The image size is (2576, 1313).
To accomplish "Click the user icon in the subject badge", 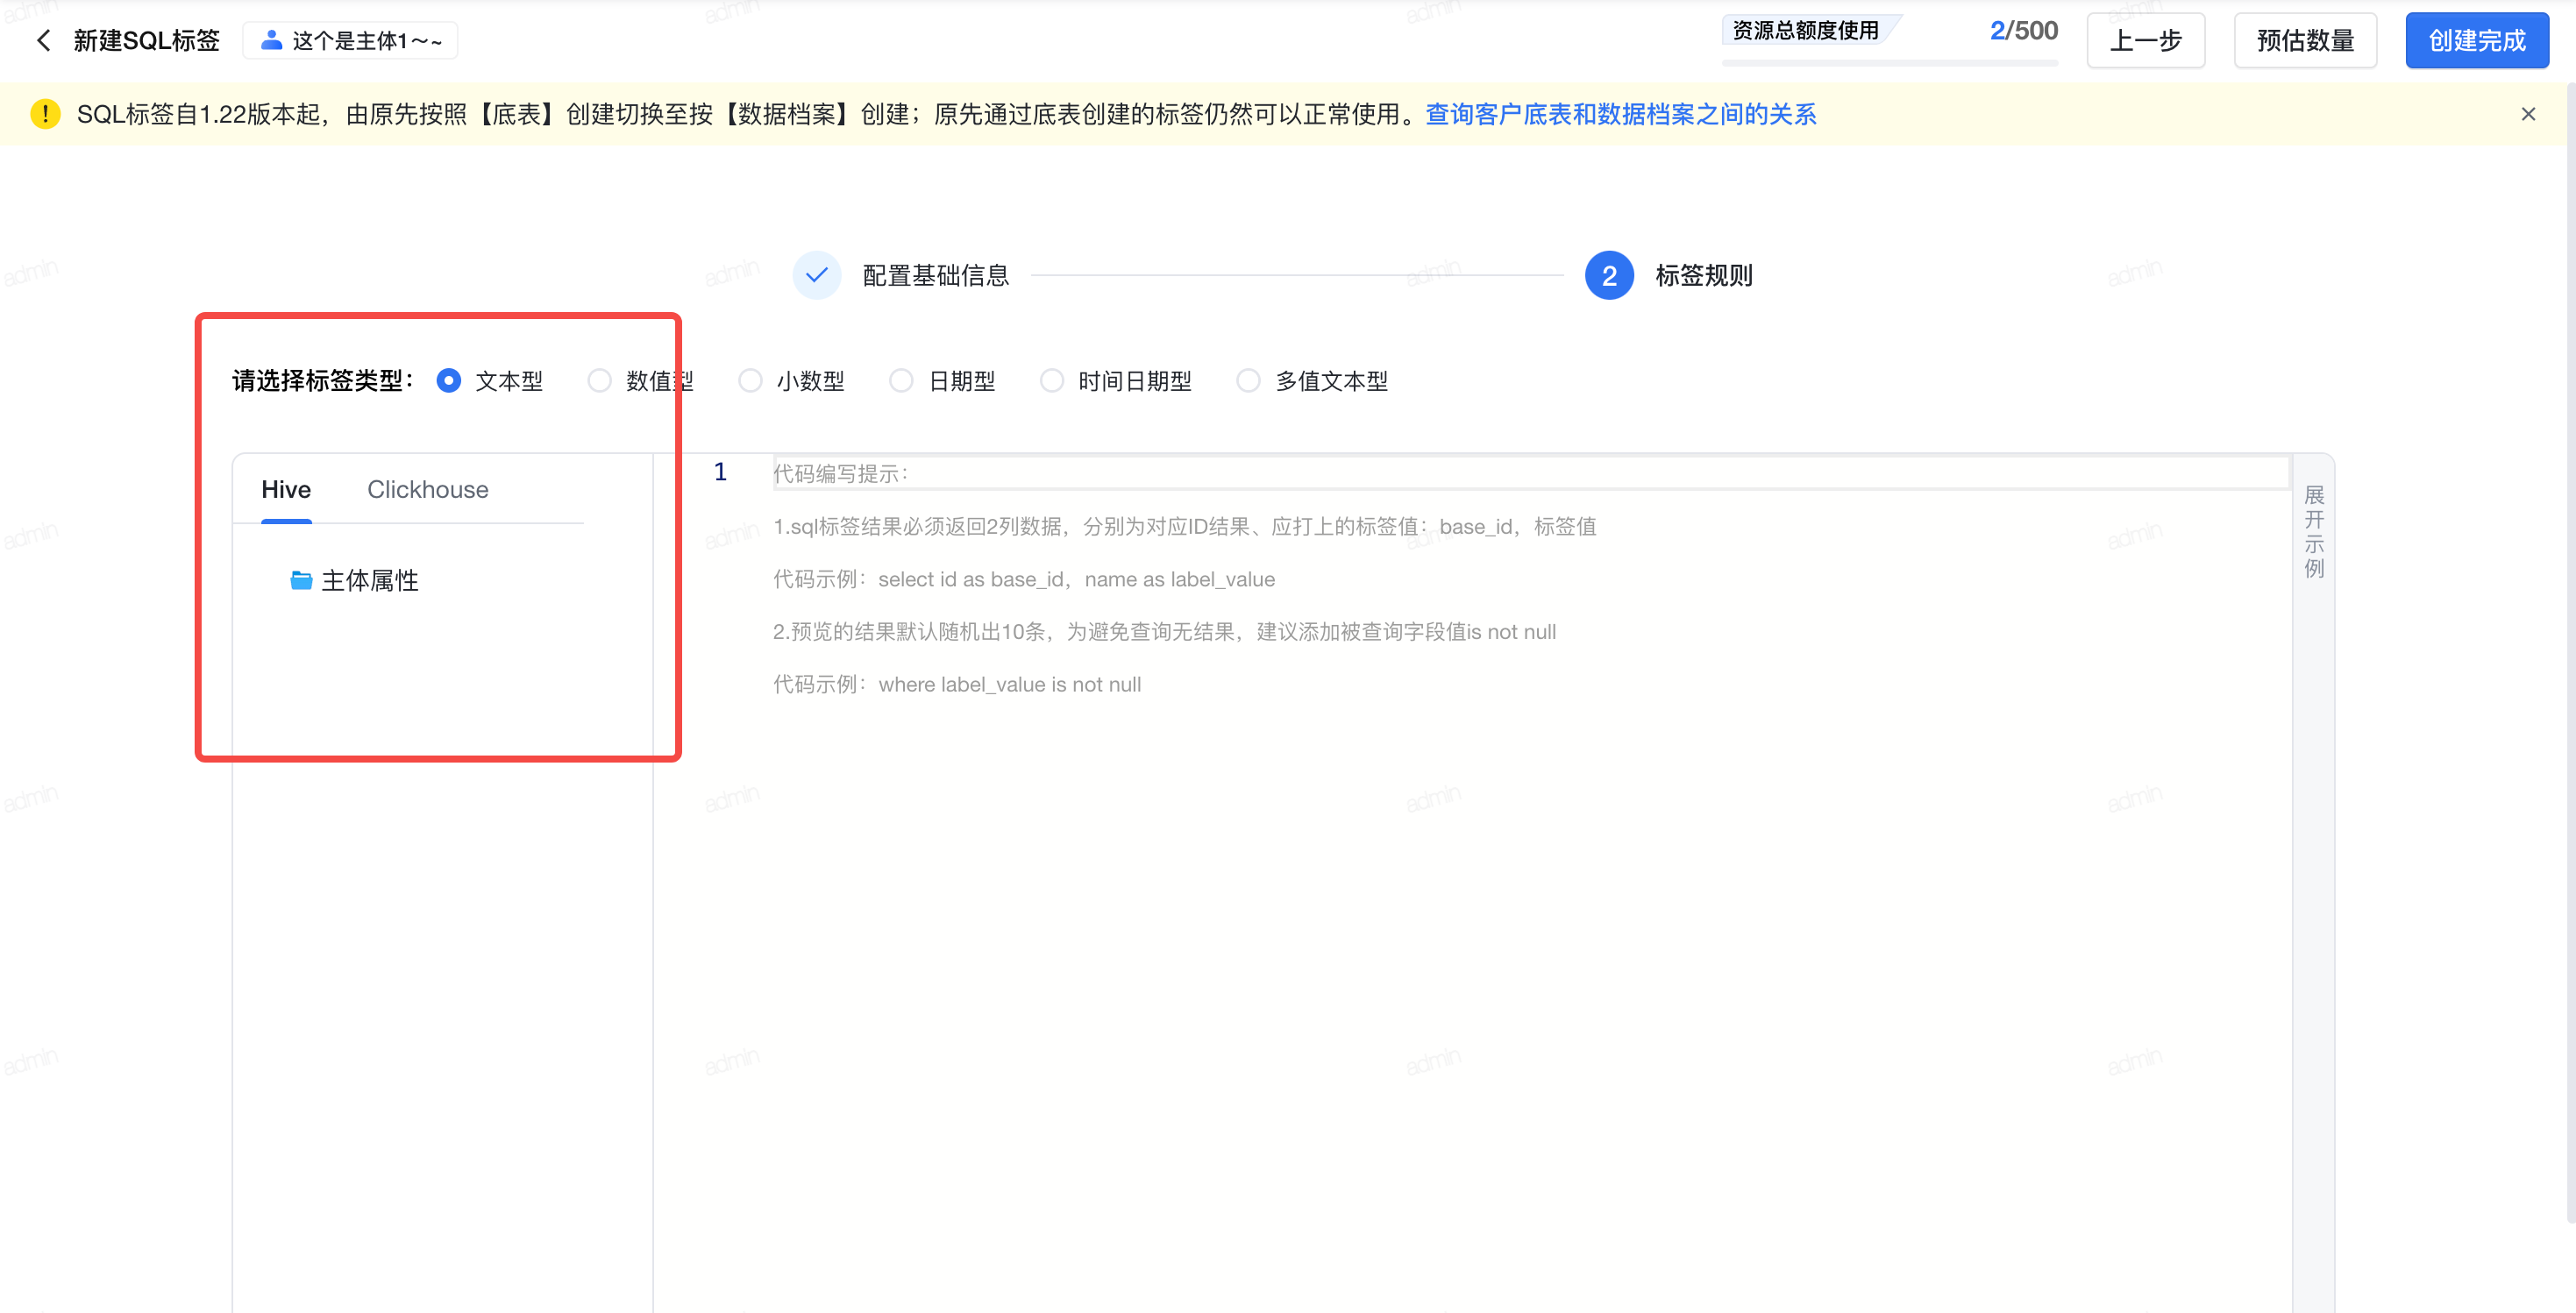I will (271, 40).
